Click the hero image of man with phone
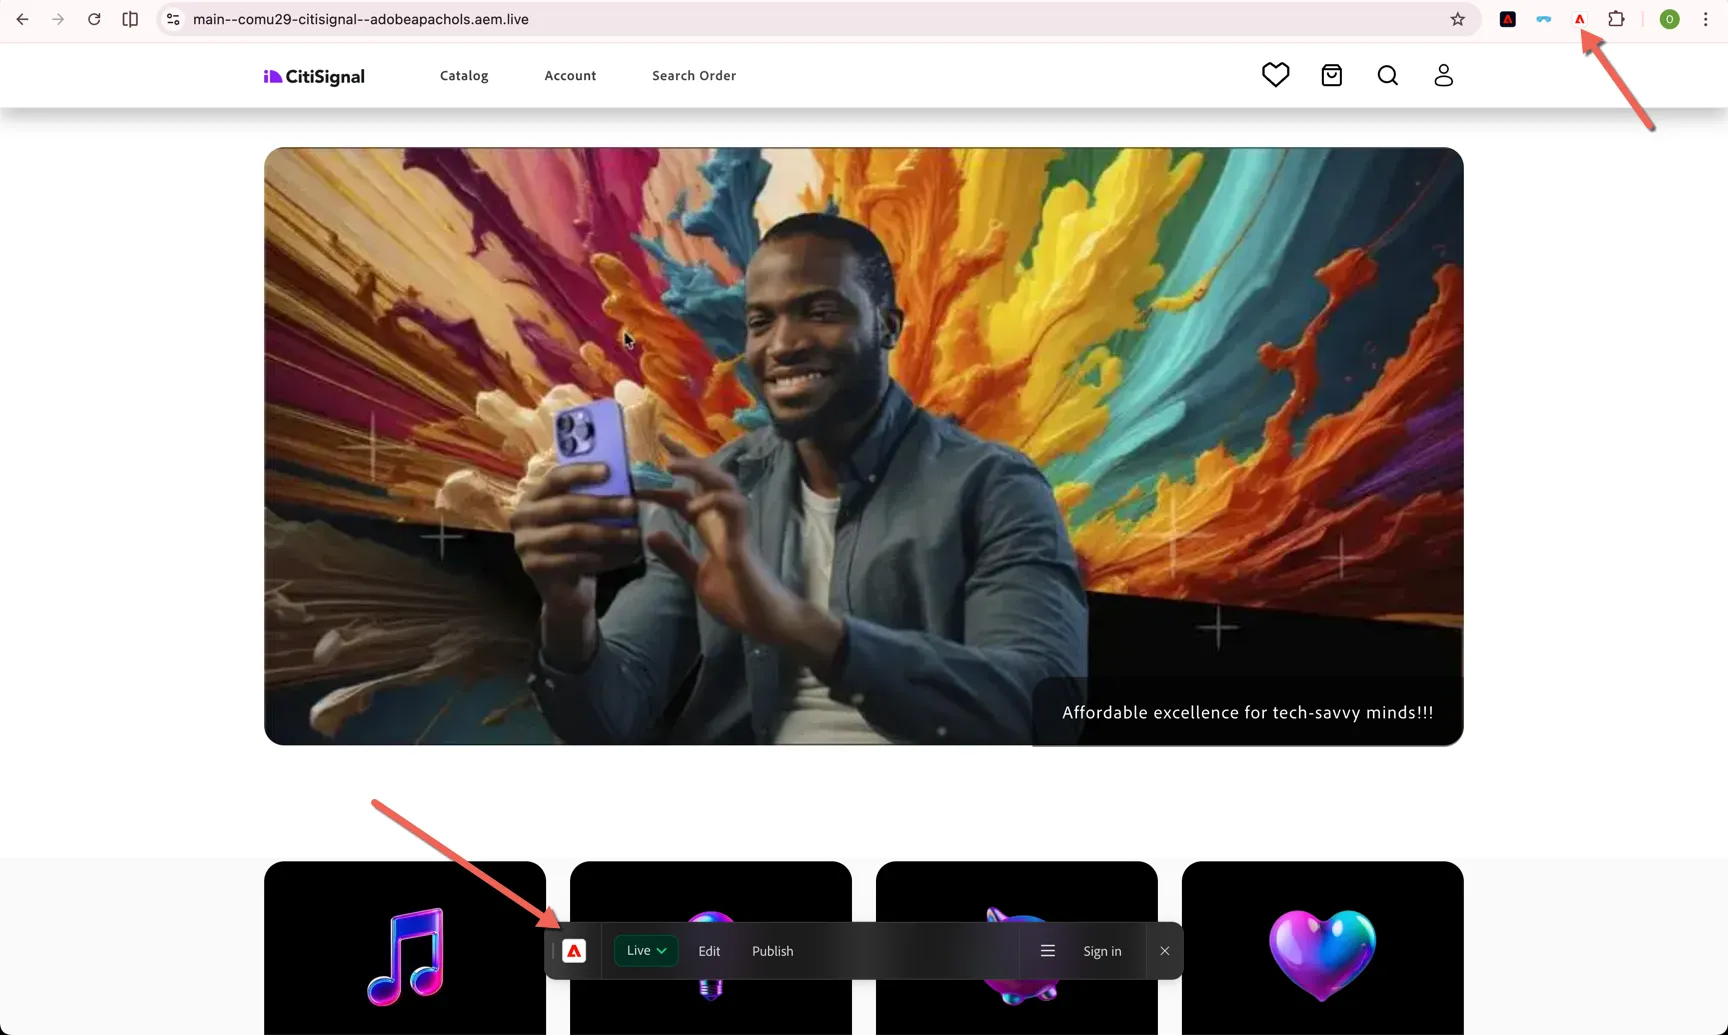 864,446
